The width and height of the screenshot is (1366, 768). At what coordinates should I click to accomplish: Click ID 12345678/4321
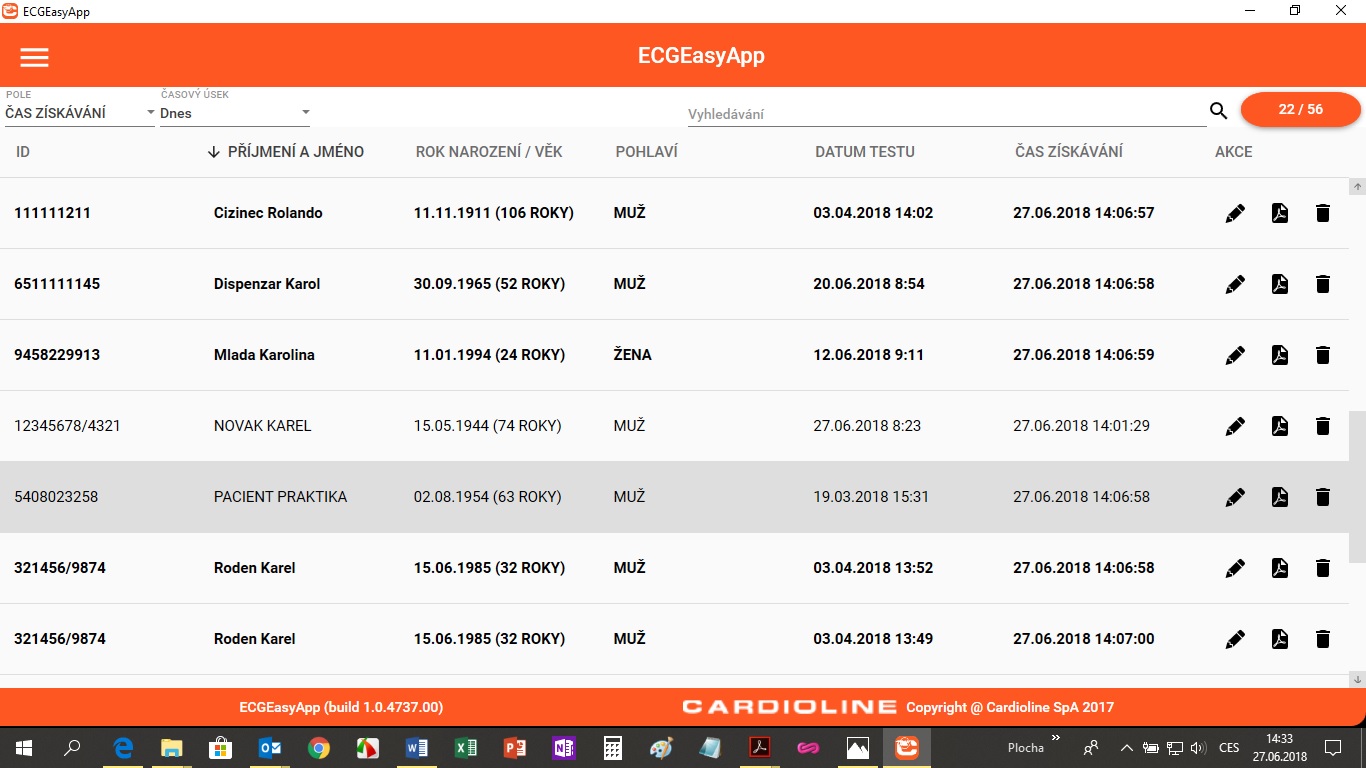pyautogui.click(x=67, y=426)
